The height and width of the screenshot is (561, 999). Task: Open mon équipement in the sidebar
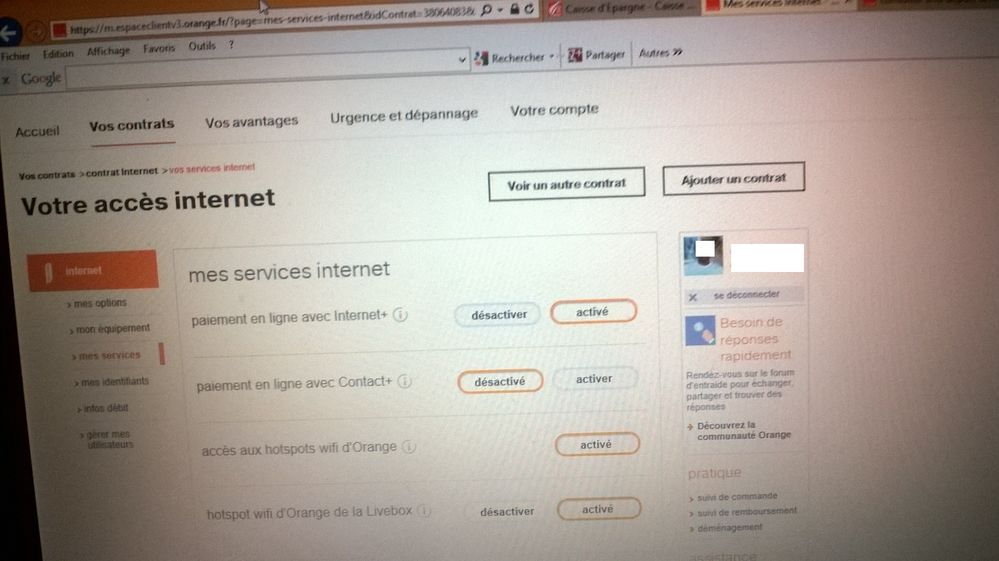111,329
